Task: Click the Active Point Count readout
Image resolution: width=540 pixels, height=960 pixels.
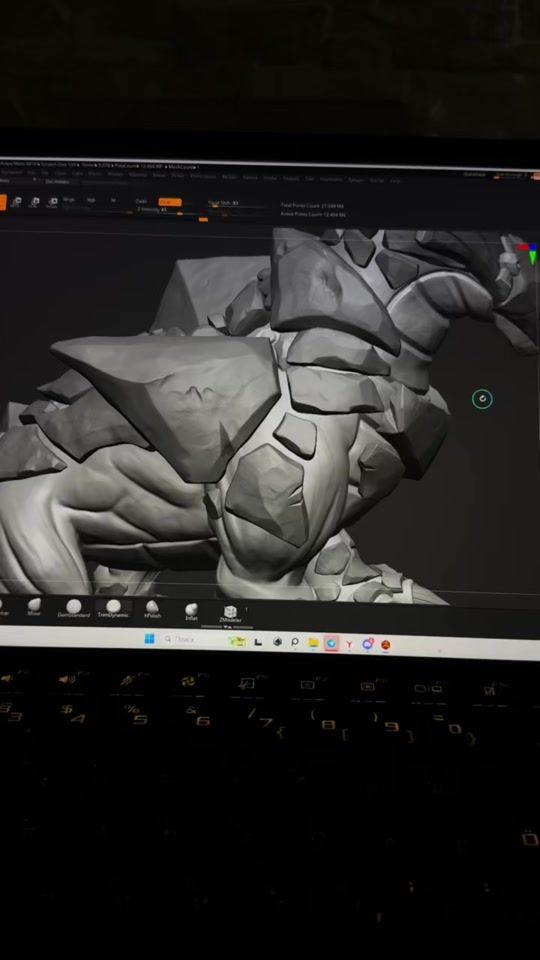Action: click(x=313, y=214)
